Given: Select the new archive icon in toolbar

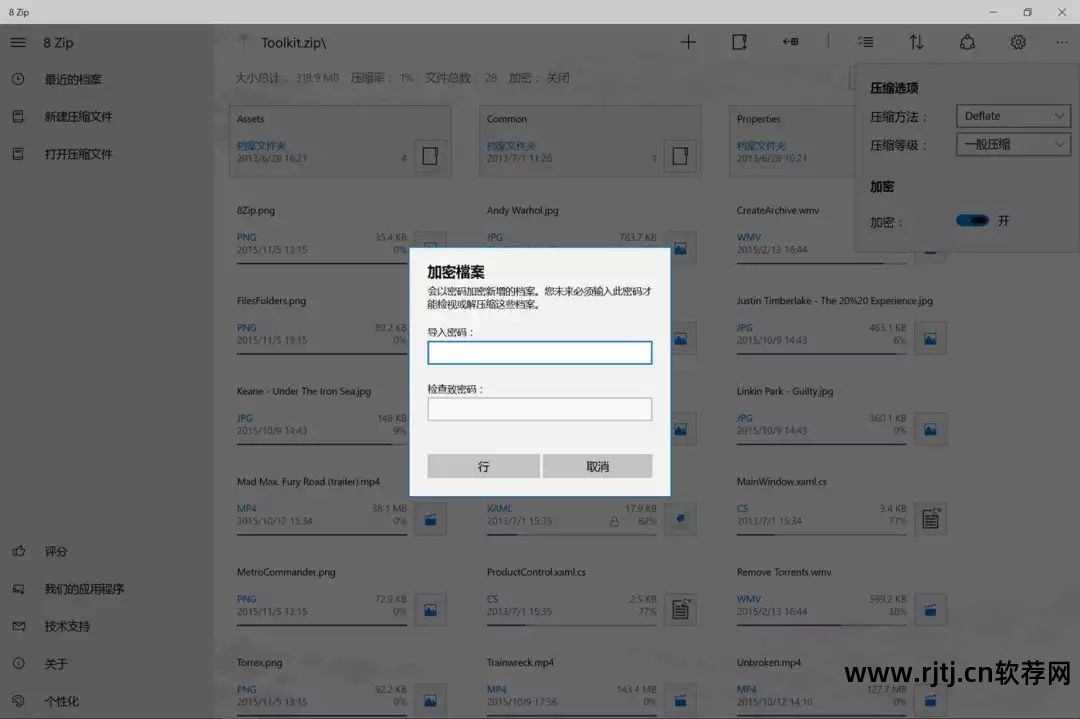Looking at the screenshot, I should click(x=739, y=42).
